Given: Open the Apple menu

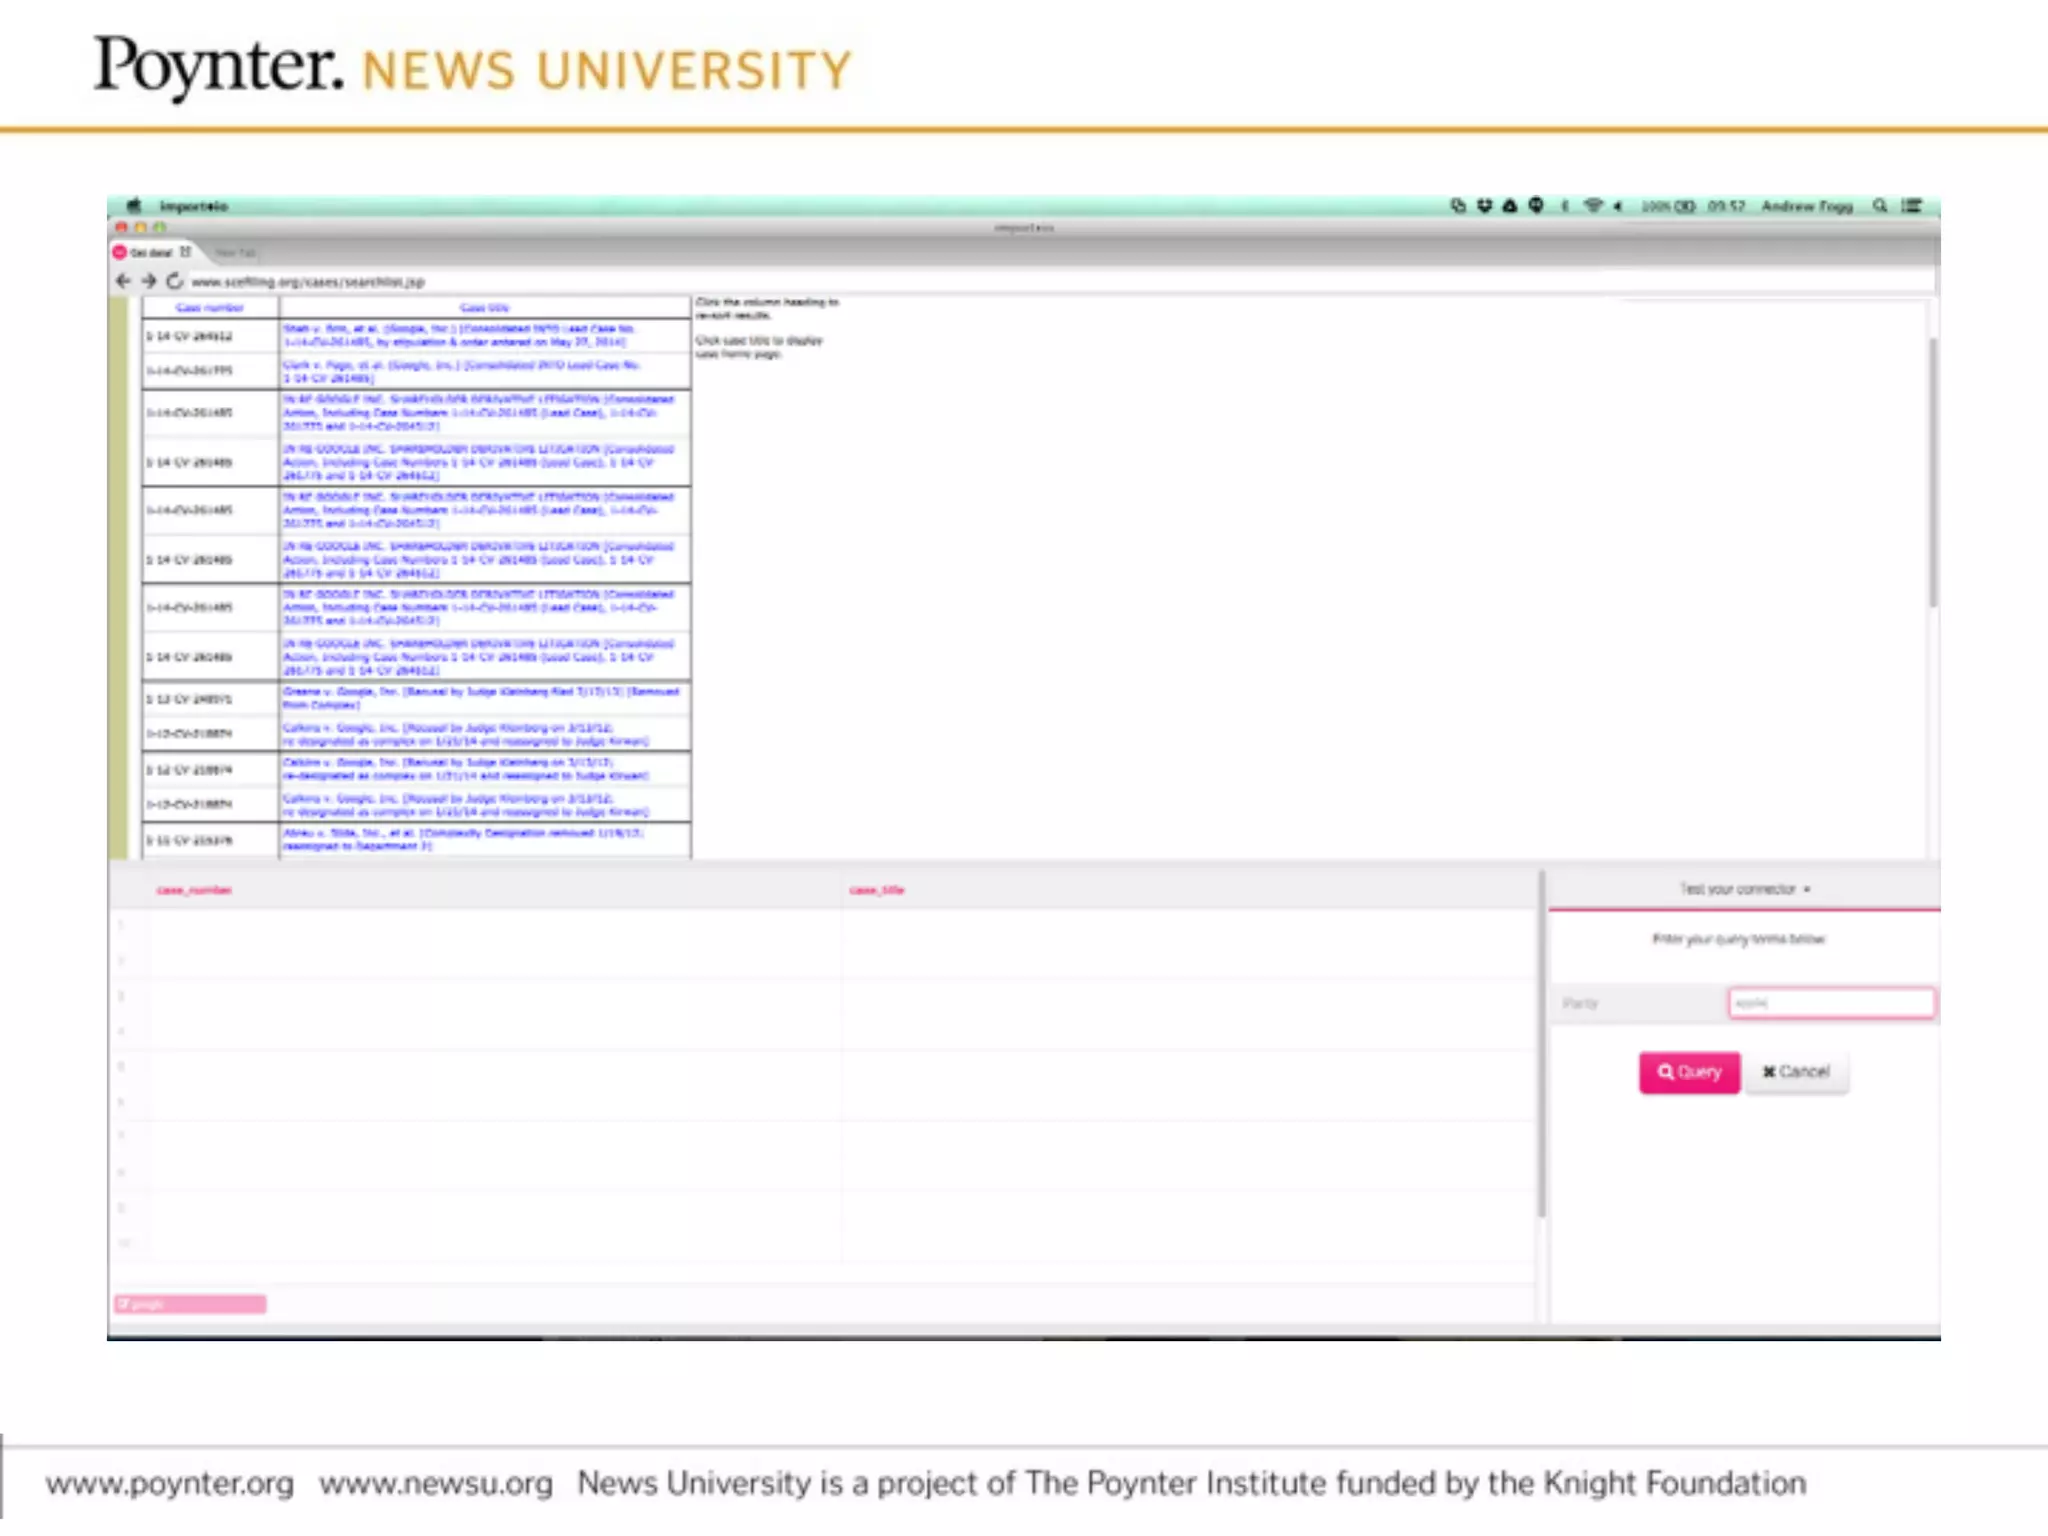Looking at the screenshot, I should coord(134,206).
